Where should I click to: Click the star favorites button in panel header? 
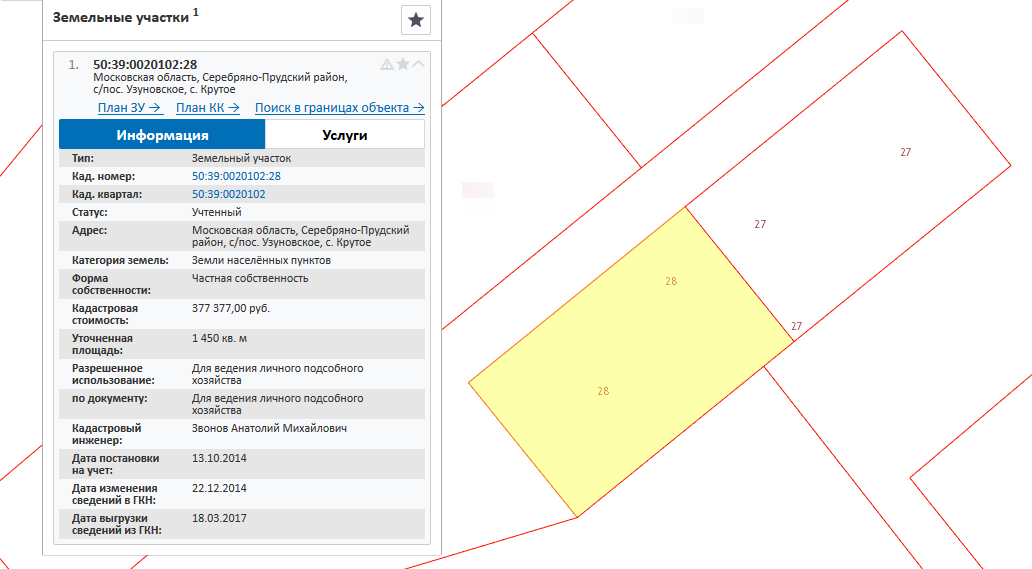tap(415, 20)
